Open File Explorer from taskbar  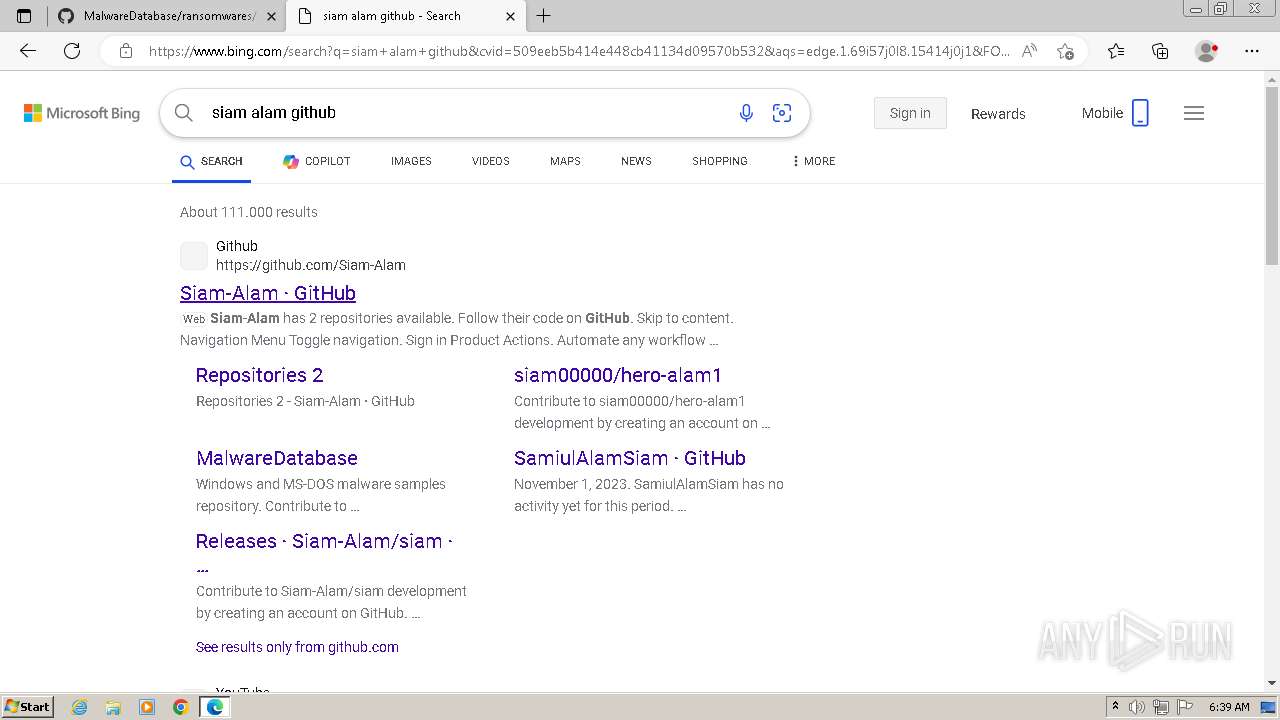(113, 707)
